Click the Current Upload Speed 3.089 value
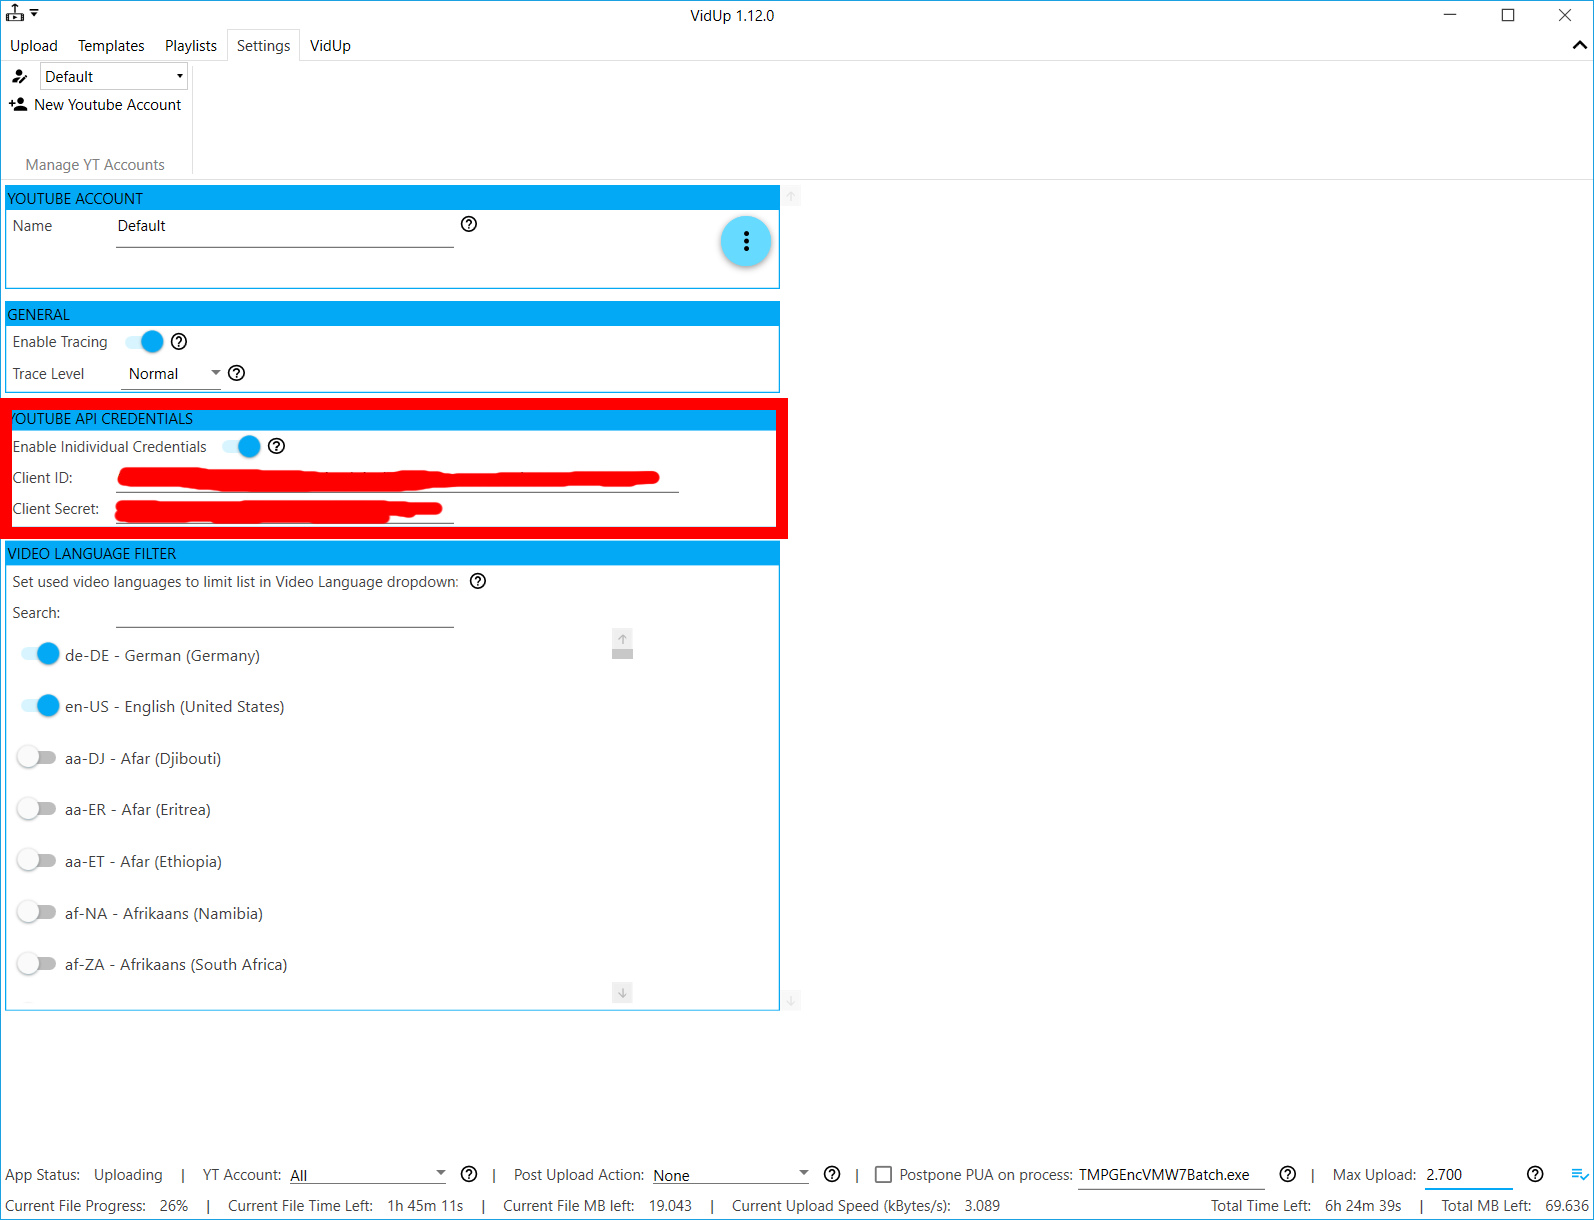This screenshot has width=1594, height=1220. click(x=982, y=1205)
